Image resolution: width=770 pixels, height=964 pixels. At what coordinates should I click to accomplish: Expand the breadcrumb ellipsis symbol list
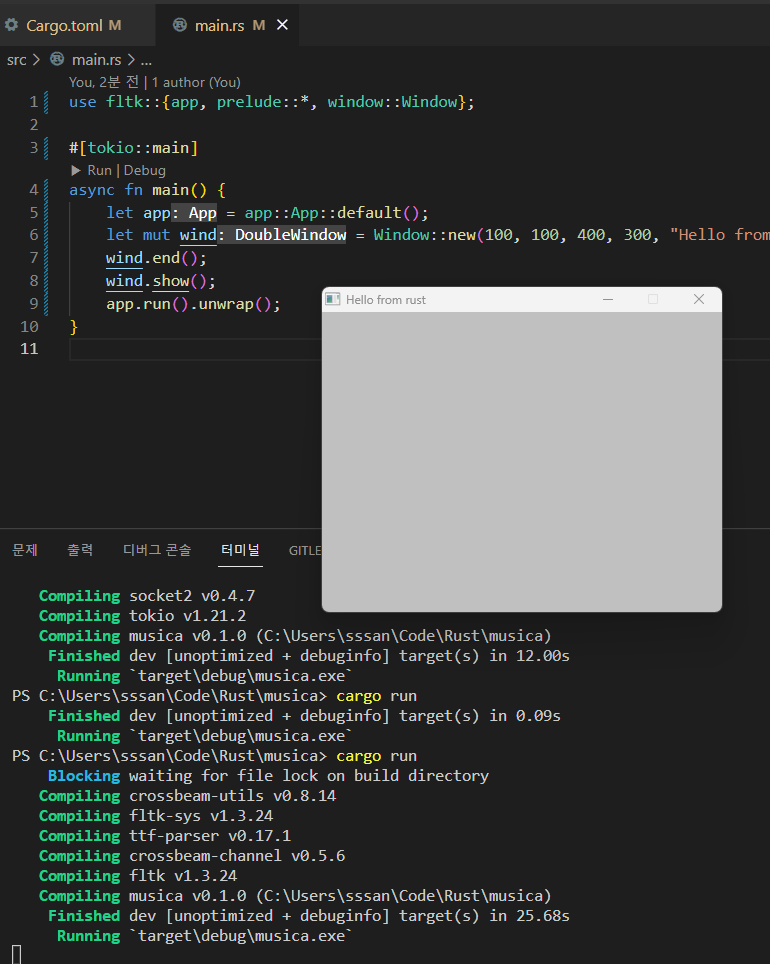click(146, 59)
